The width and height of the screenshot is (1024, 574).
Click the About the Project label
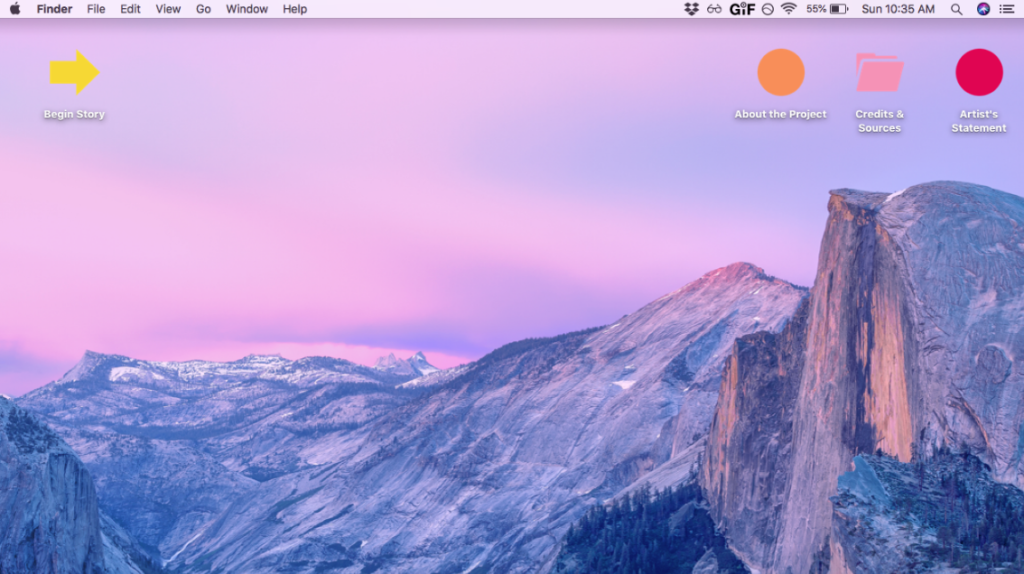point(780,114)
